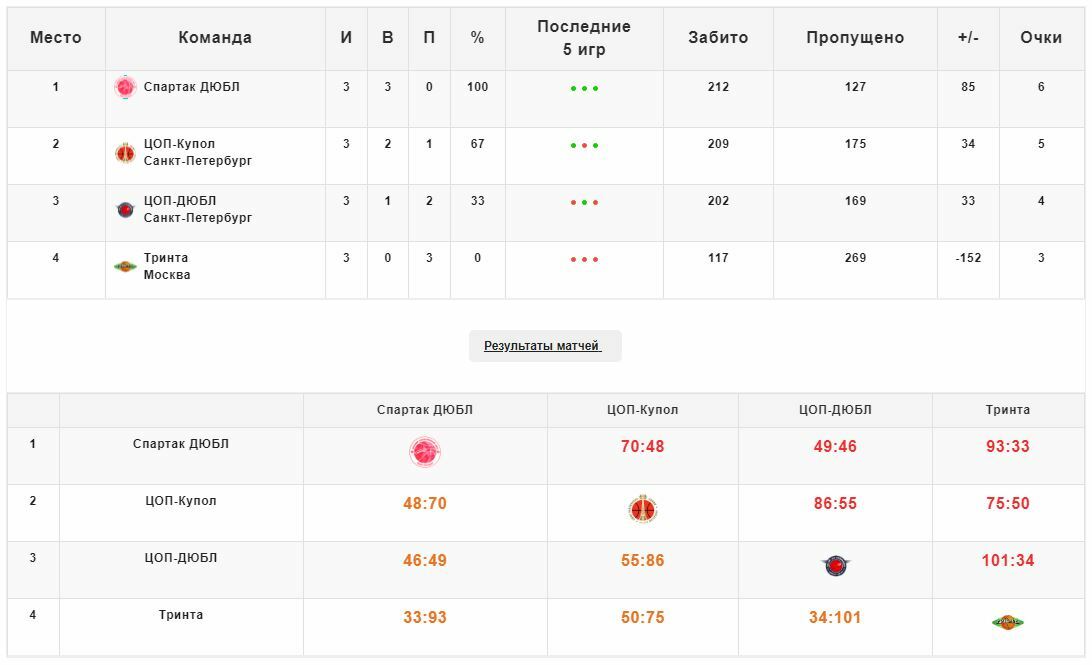The height and width of the screenshot is (665, 1092).
Task: Open the 34:101 match score
Action: pyautogui.click(x=835, y=618)
